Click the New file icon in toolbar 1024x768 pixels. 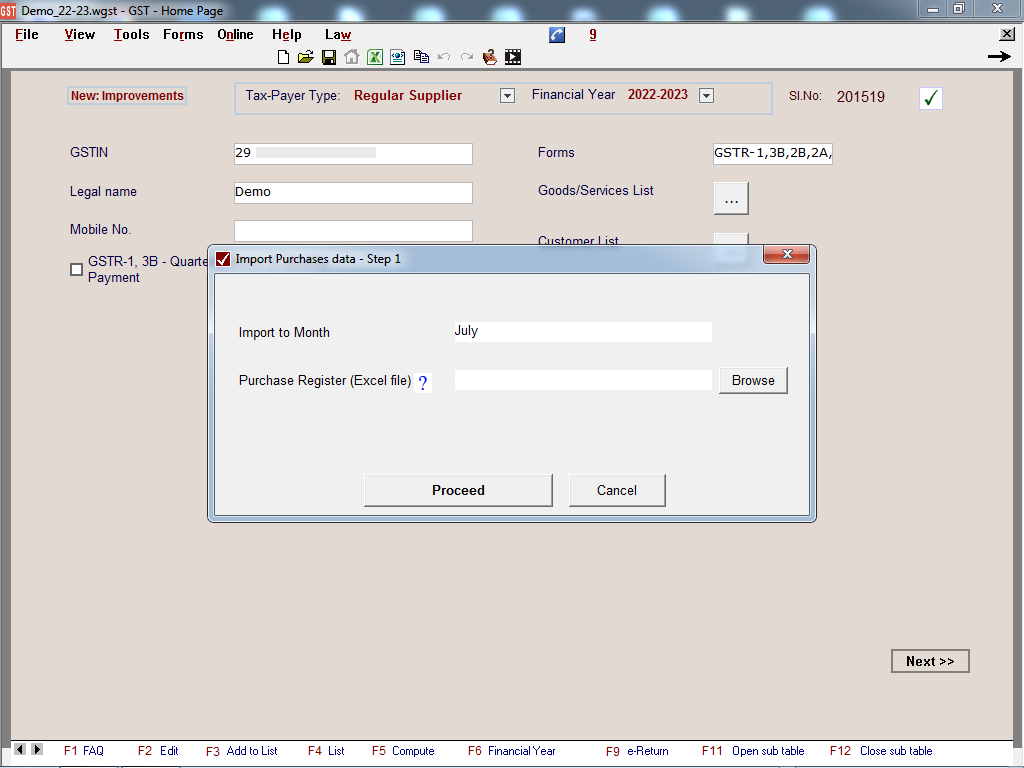click(284, 57)
